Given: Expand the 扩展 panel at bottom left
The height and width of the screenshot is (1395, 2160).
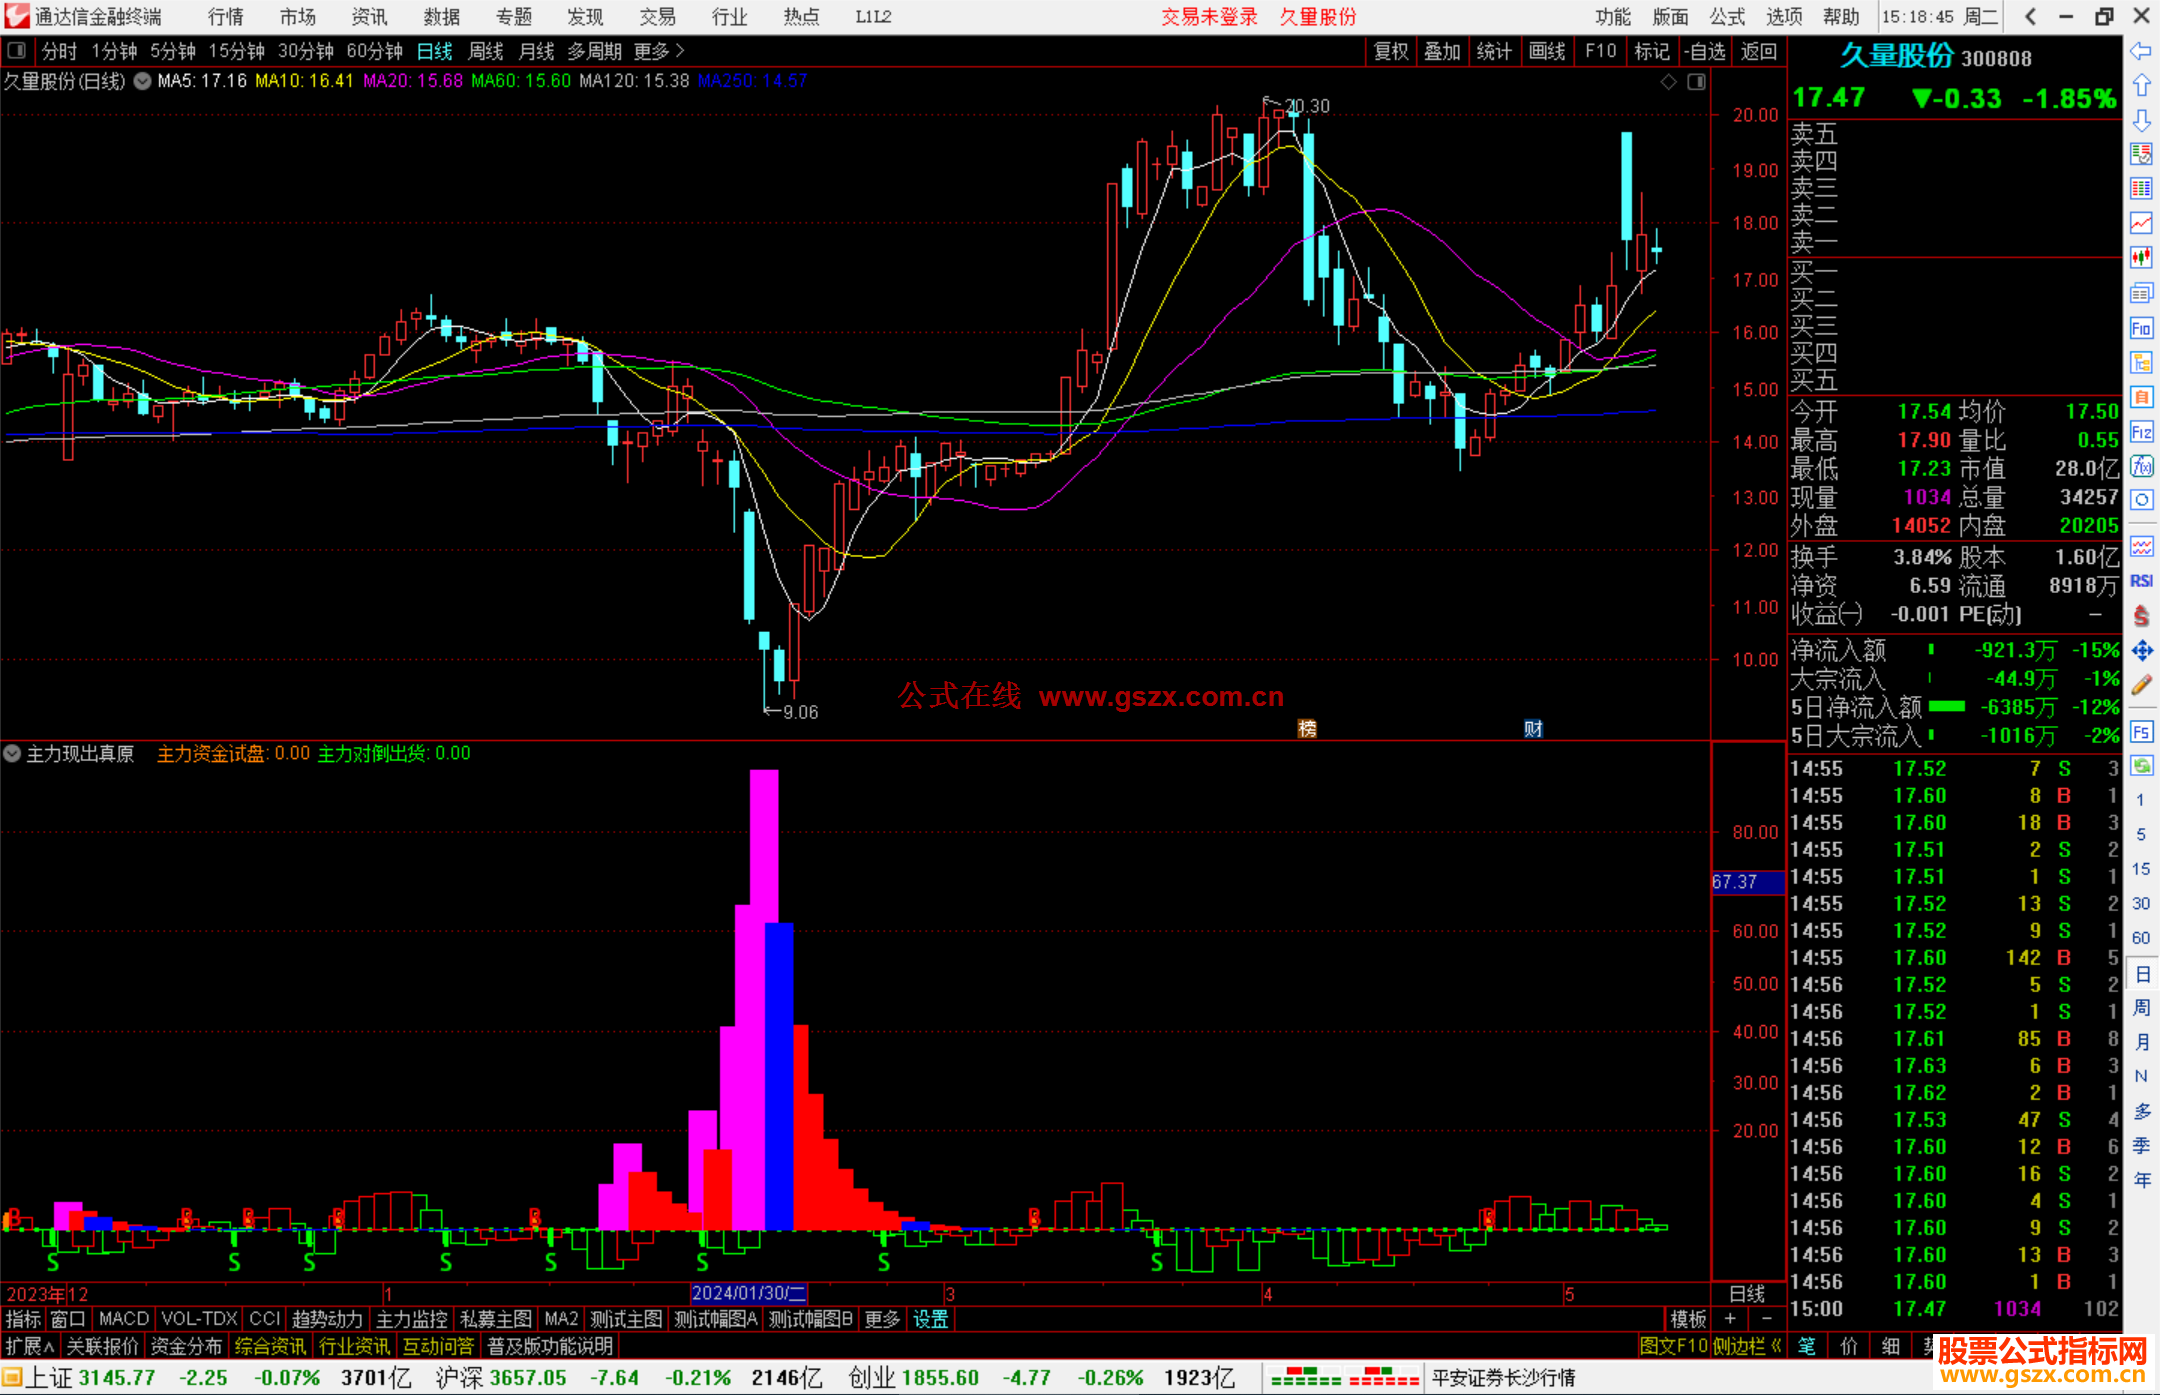Looking at the screenshot, I should (29, 1346).
